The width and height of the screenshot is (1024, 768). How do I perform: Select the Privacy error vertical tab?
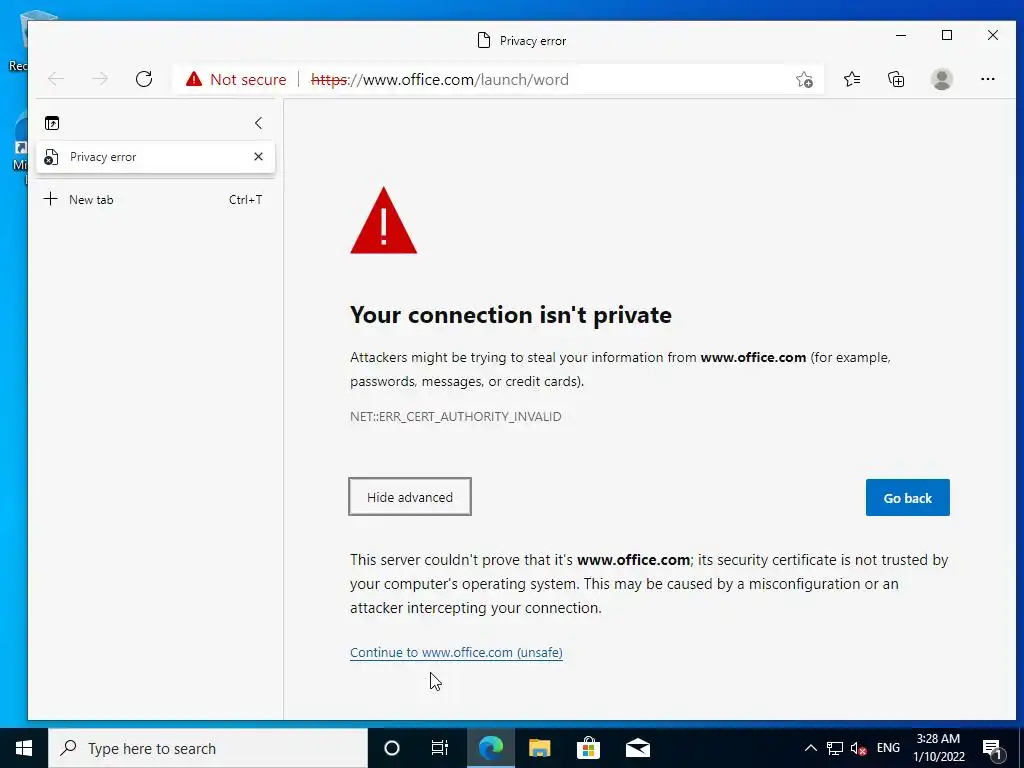coord(155,157)
